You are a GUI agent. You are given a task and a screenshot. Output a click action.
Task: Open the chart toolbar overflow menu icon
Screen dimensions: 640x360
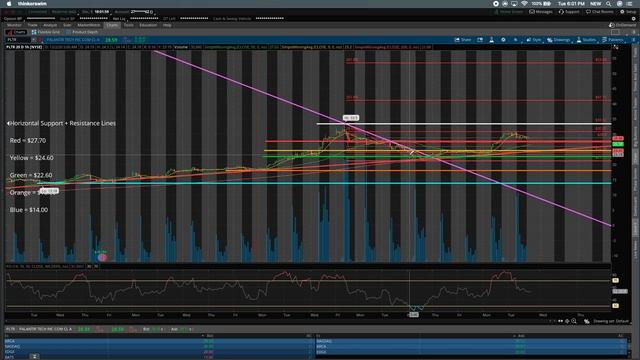tap(633, 40)
